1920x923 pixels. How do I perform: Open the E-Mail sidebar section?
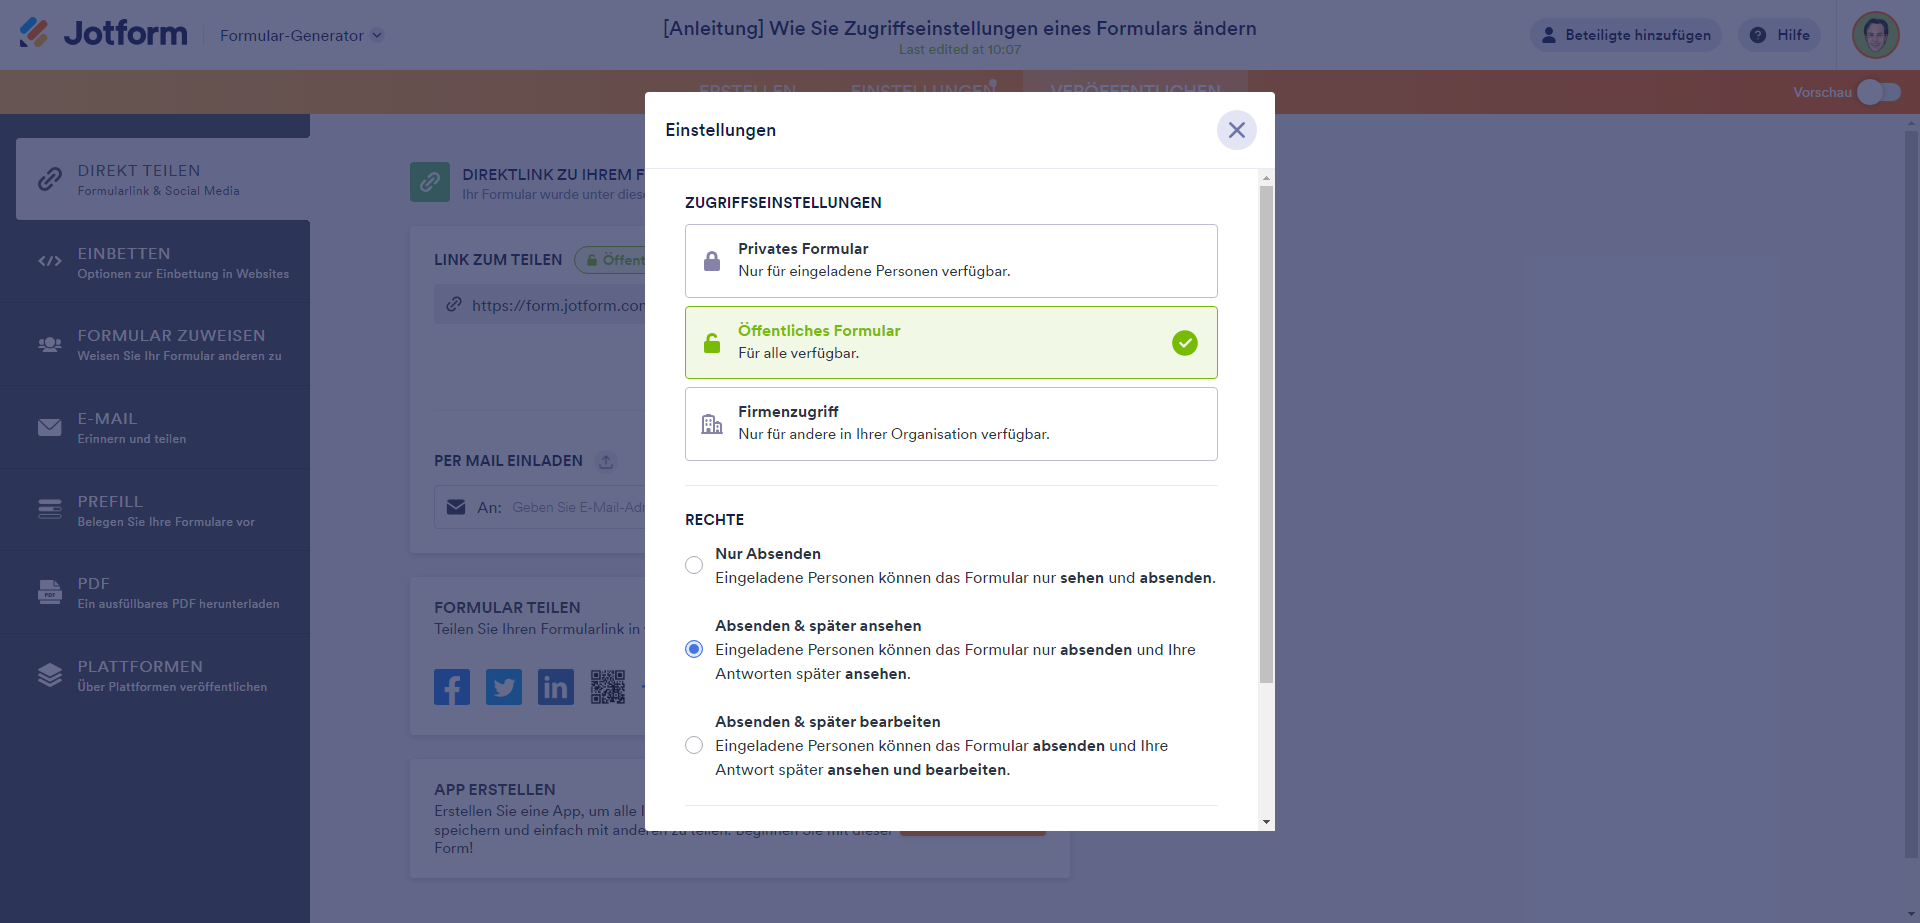click(155, 427)
